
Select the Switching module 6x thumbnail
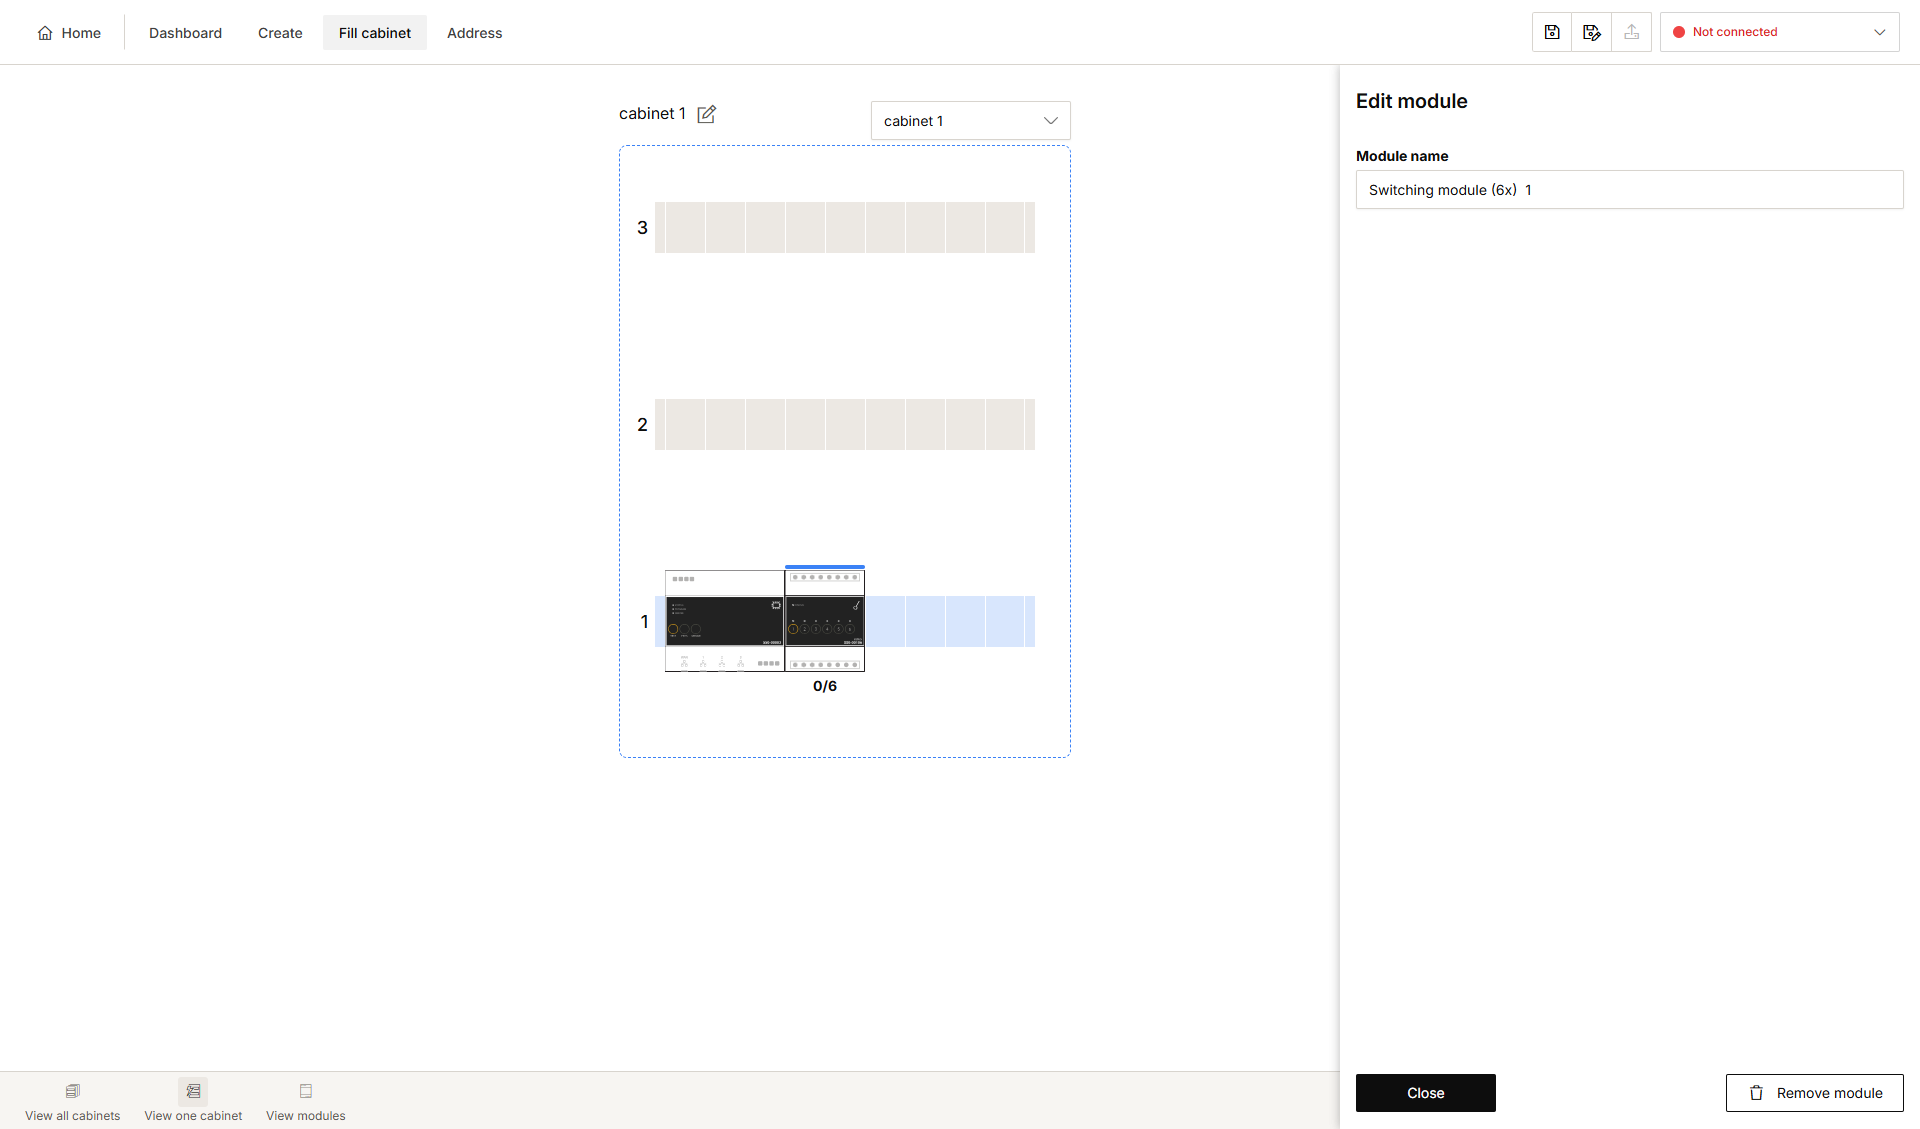pos(825,620)
